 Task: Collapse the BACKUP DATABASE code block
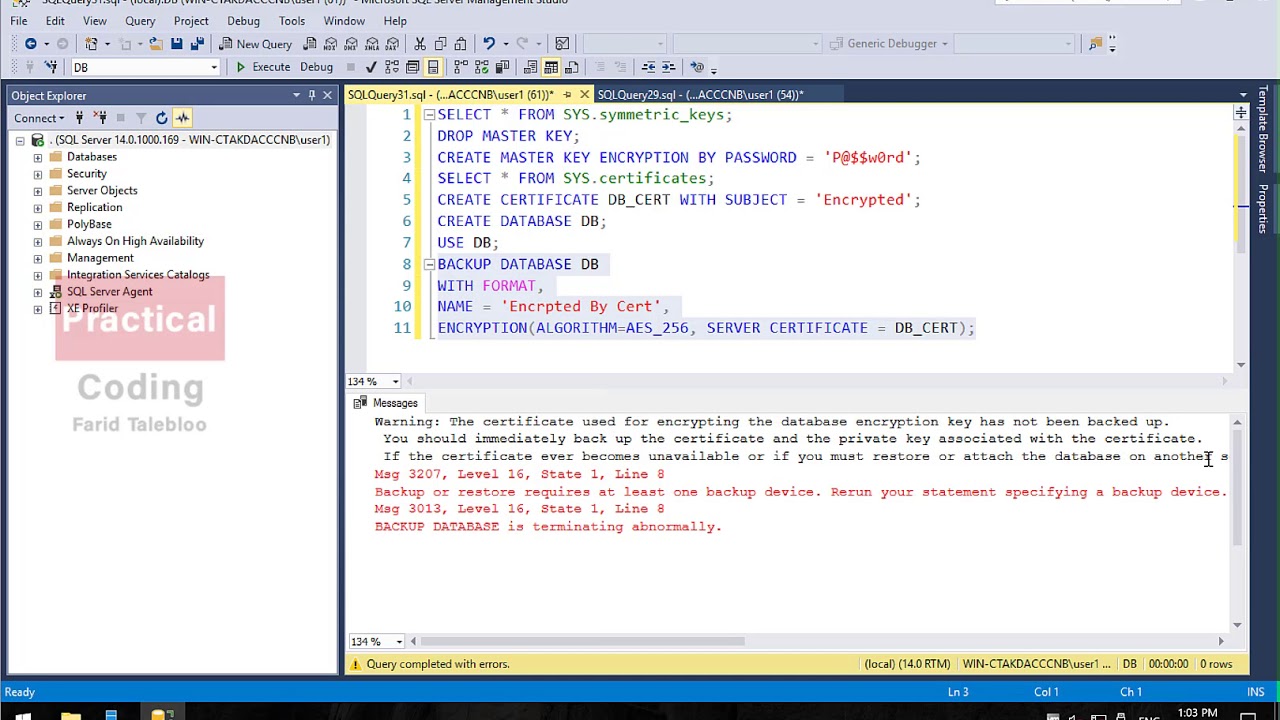(429, 264)
